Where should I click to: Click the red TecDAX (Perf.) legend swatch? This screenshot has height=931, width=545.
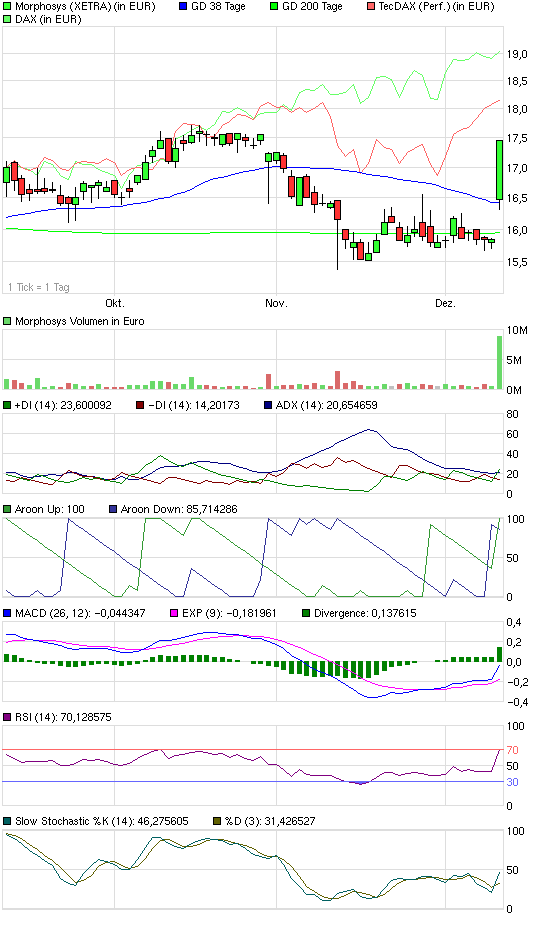click(x=370, y=7)
